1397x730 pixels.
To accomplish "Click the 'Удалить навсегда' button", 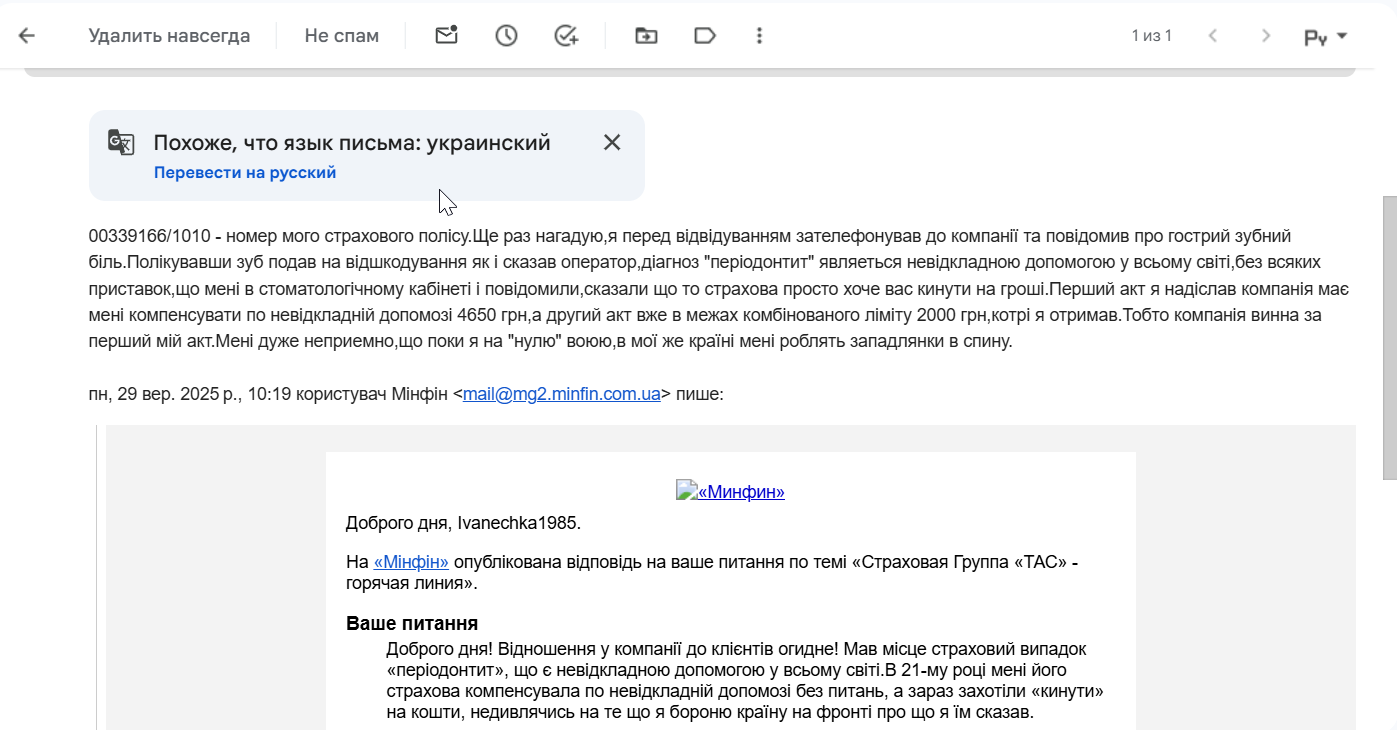I will coord(169,36).
